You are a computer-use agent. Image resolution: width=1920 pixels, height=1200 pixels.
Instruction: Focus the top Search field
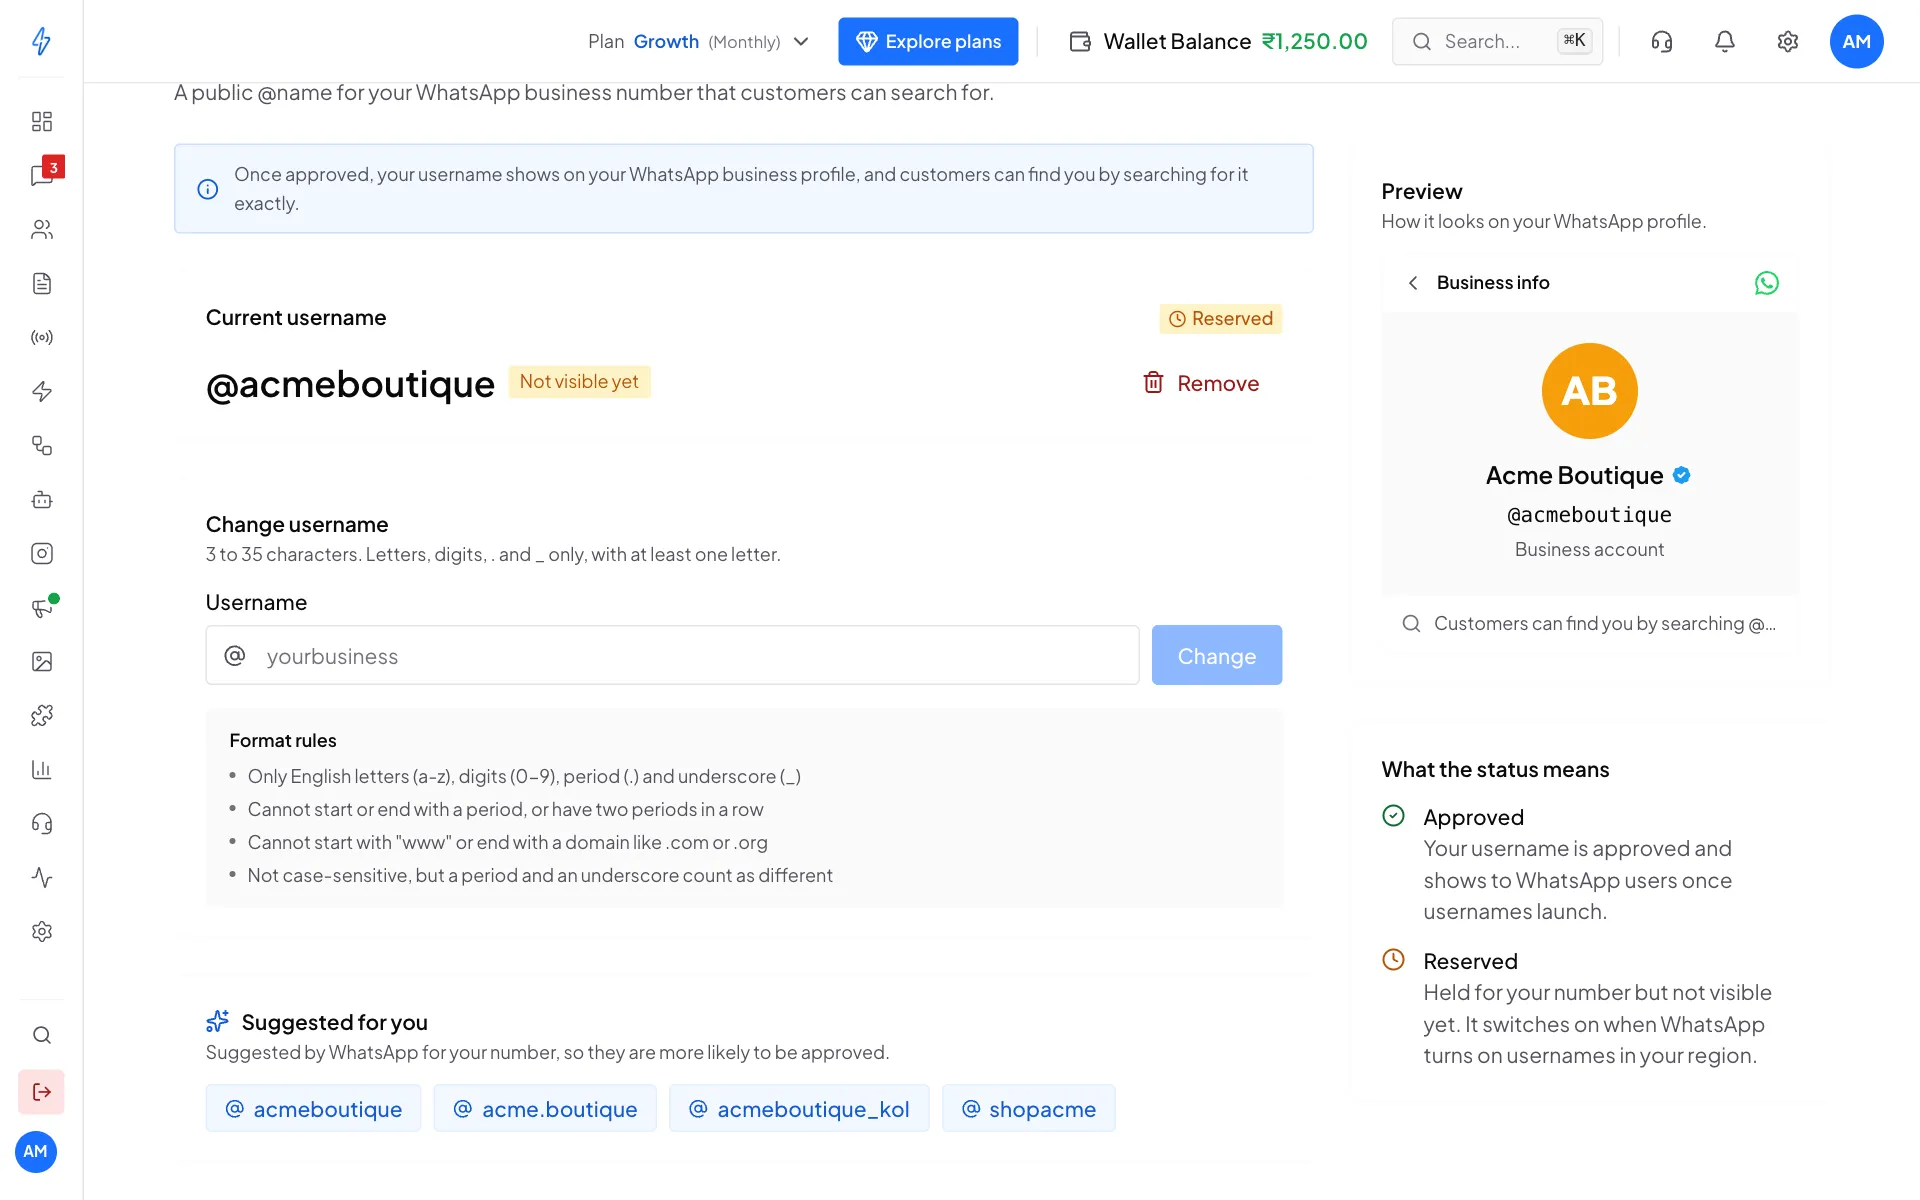pos(1497,41)
